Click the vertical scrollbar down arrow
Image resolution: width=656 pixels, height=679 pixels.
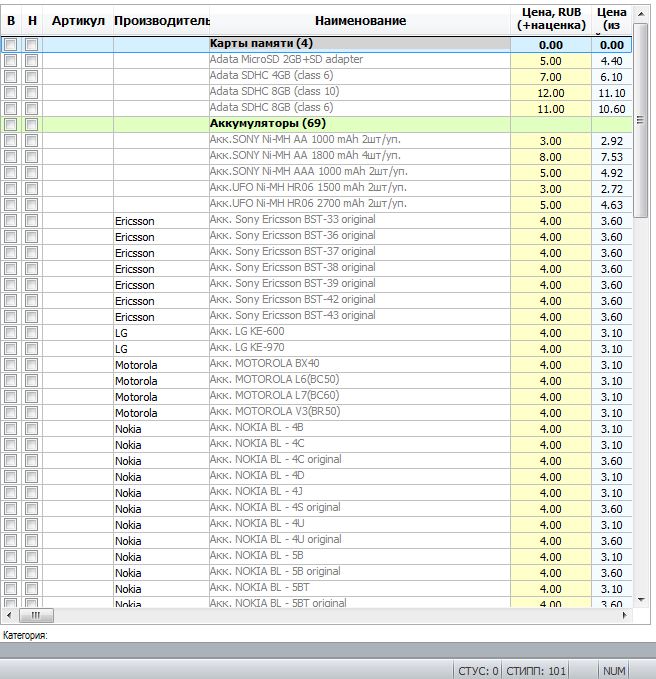(641, 600)
